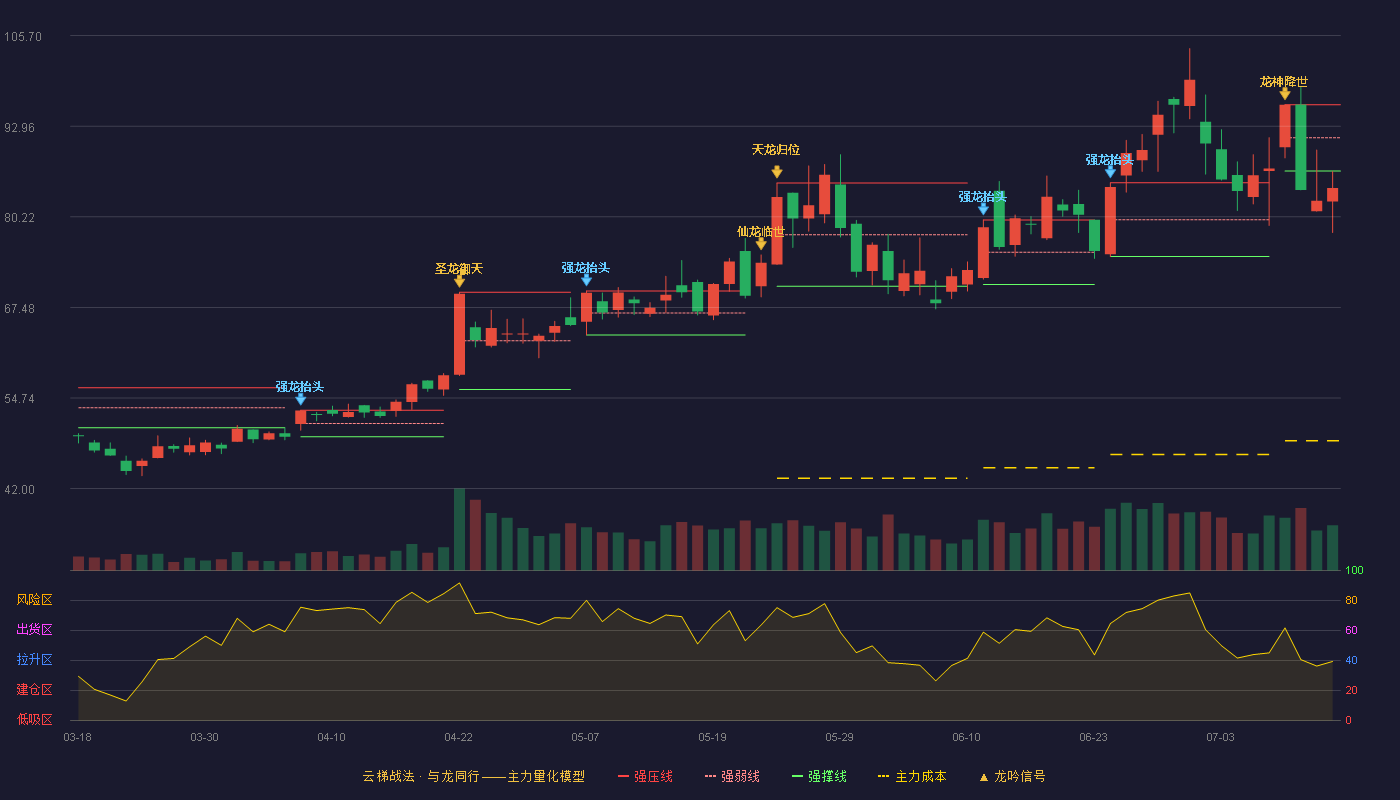Click the 03-18 date label
Screen dimensions: 1400x800
(78, 737)
